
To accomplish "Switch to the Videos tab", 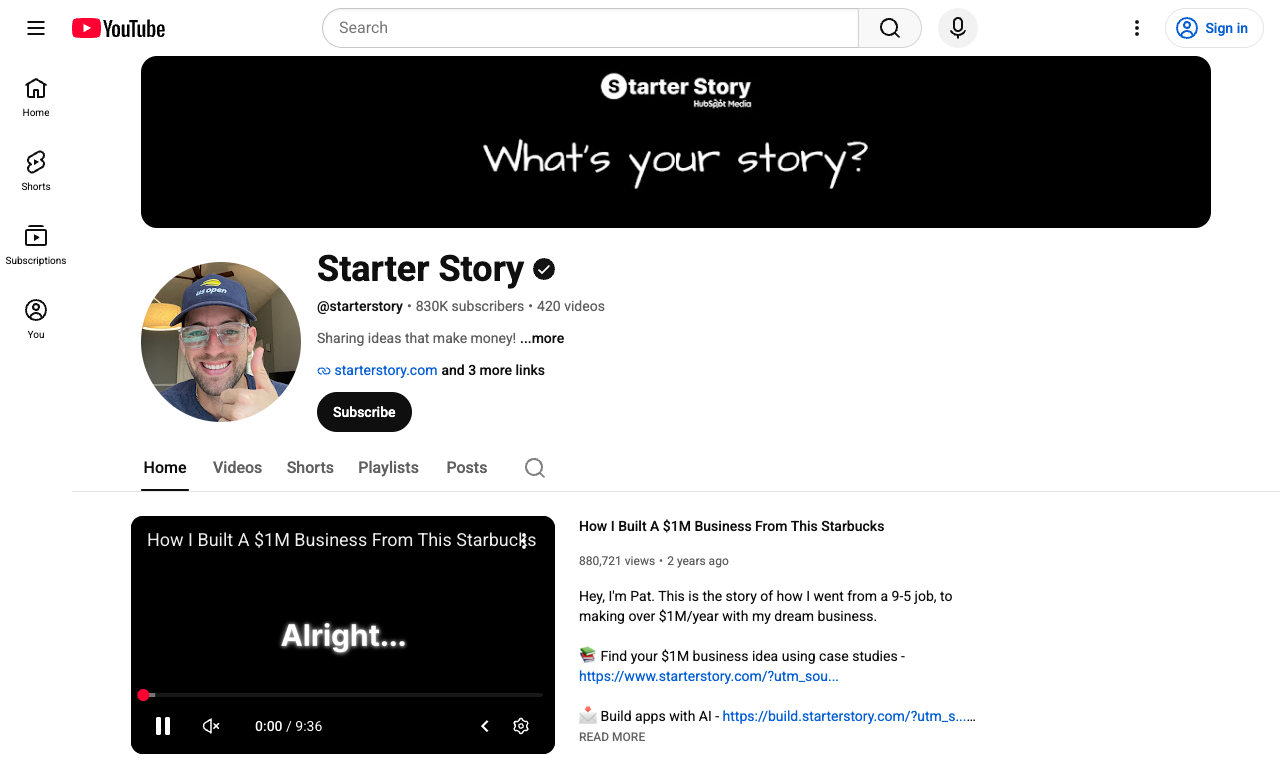I will coord(237,467).
